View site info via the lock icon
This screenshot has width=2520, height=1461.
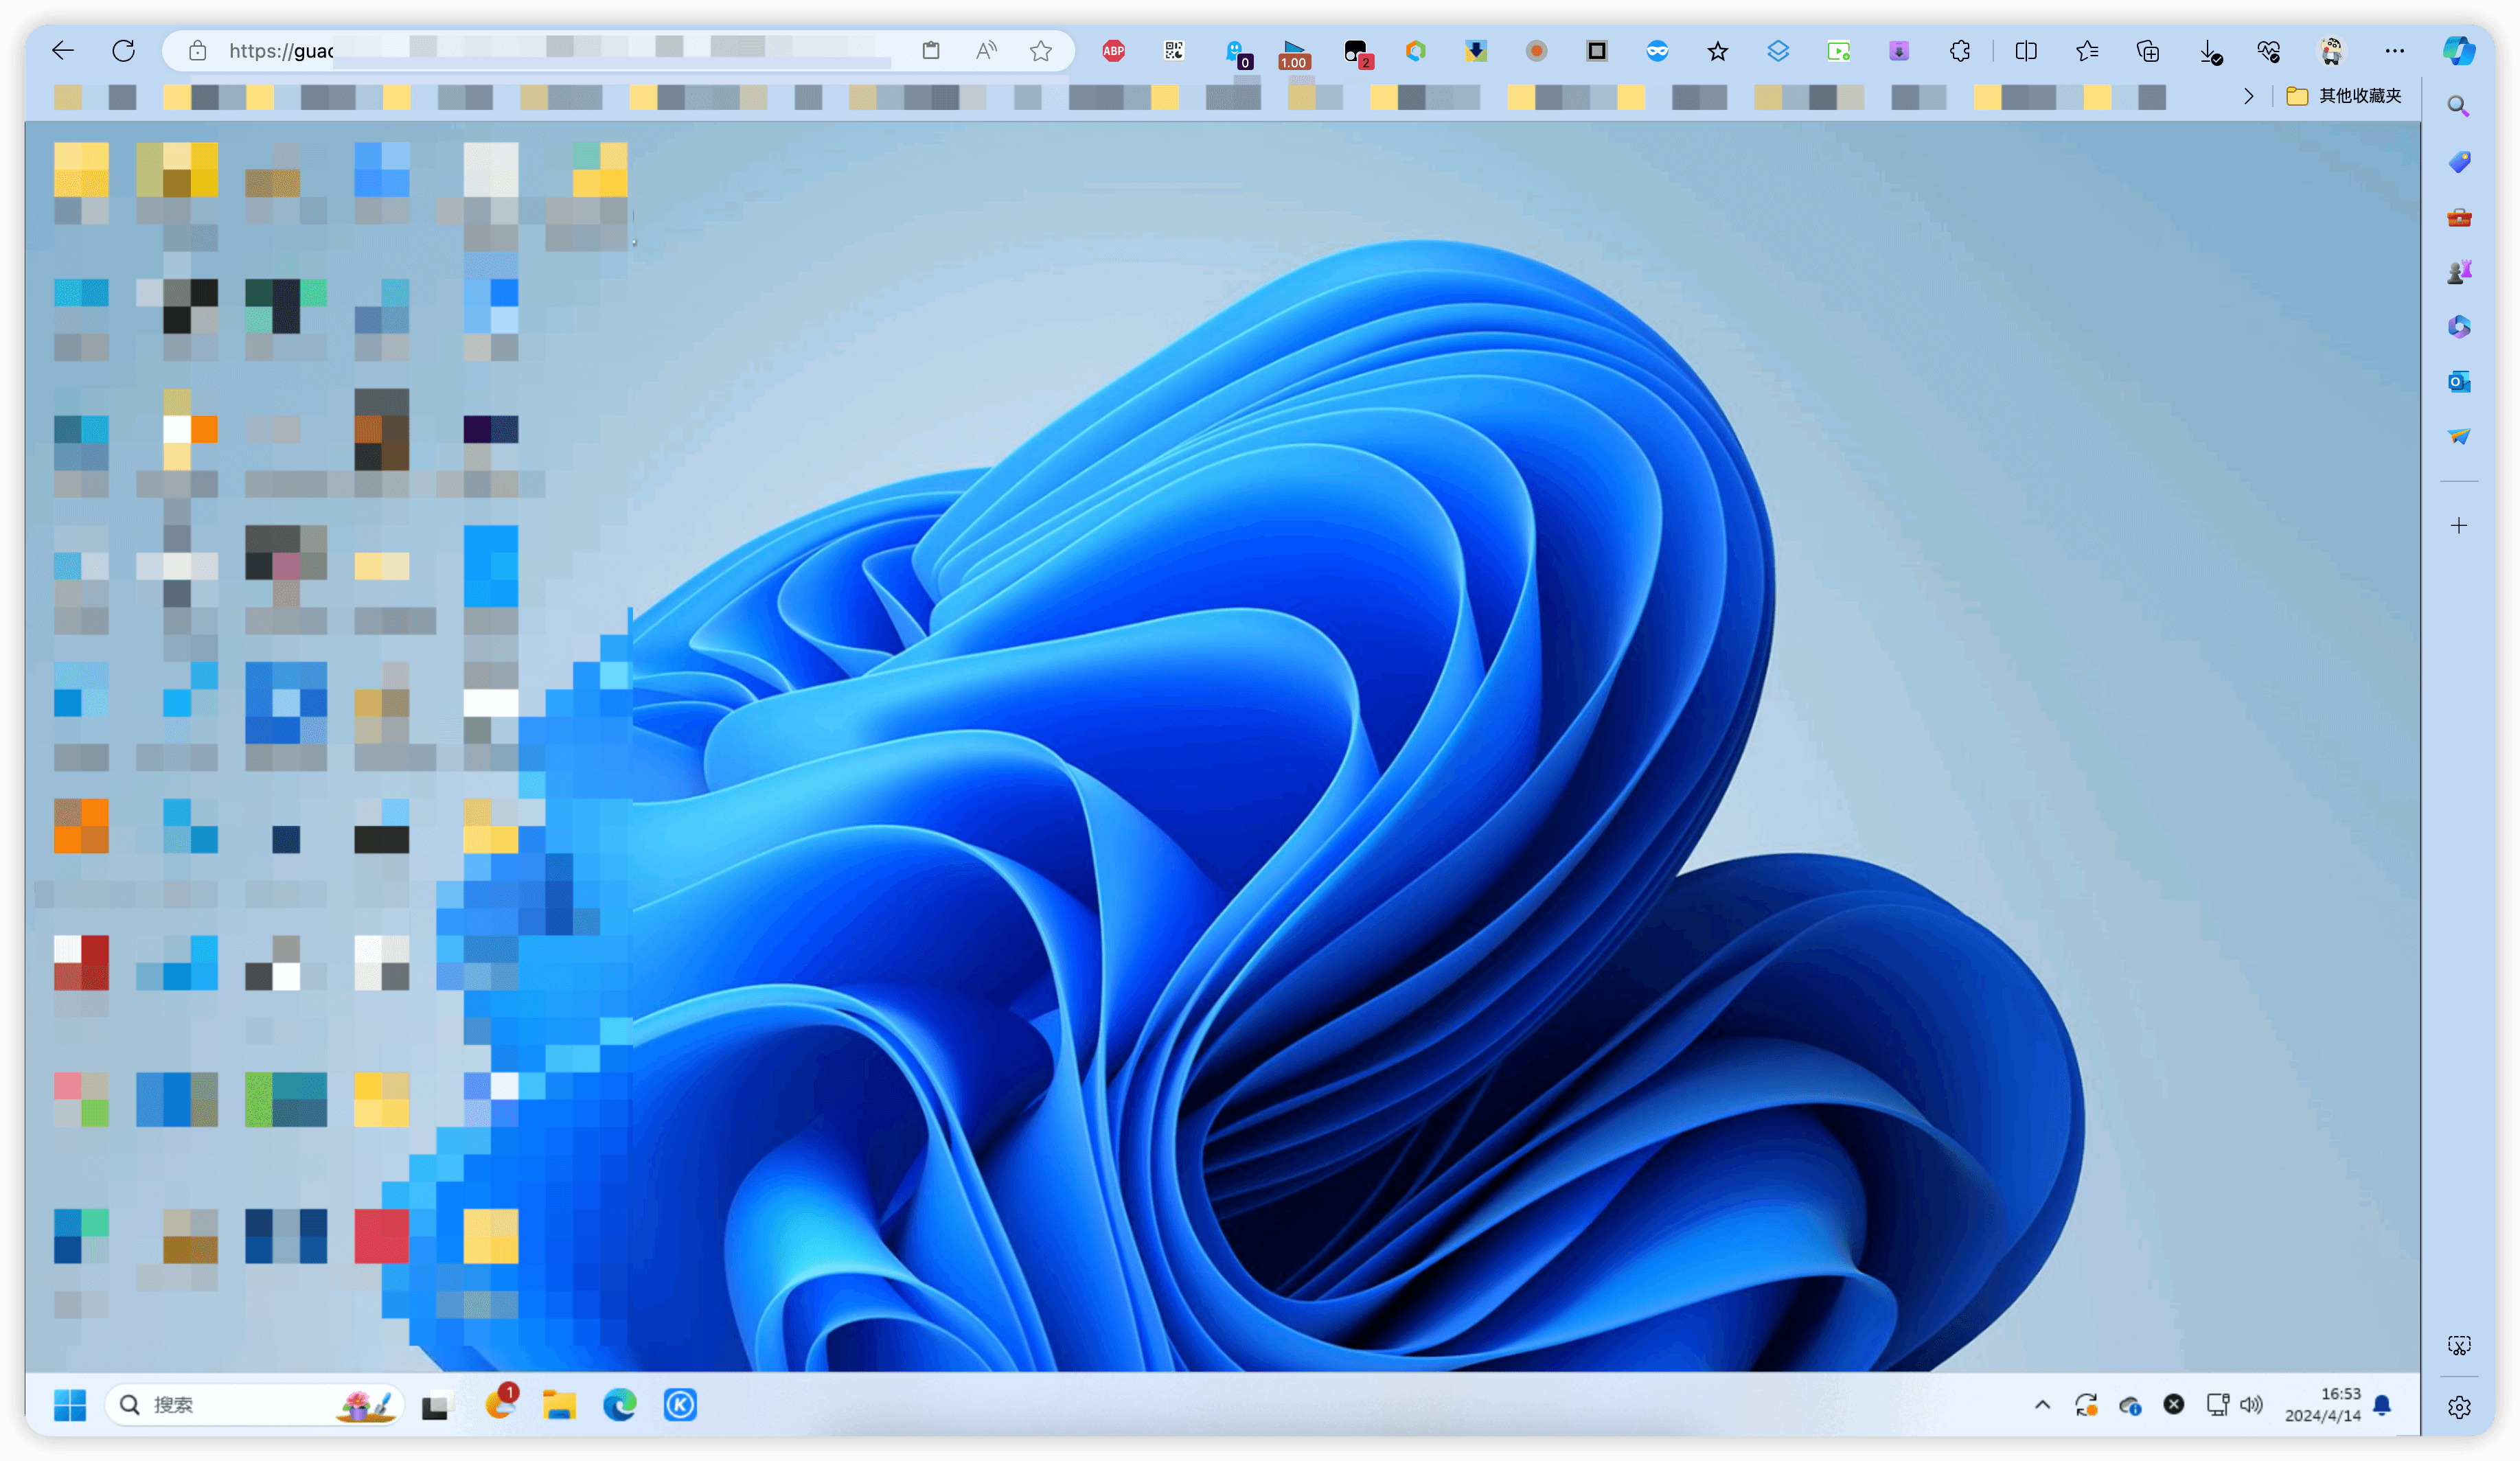point(198,50)
